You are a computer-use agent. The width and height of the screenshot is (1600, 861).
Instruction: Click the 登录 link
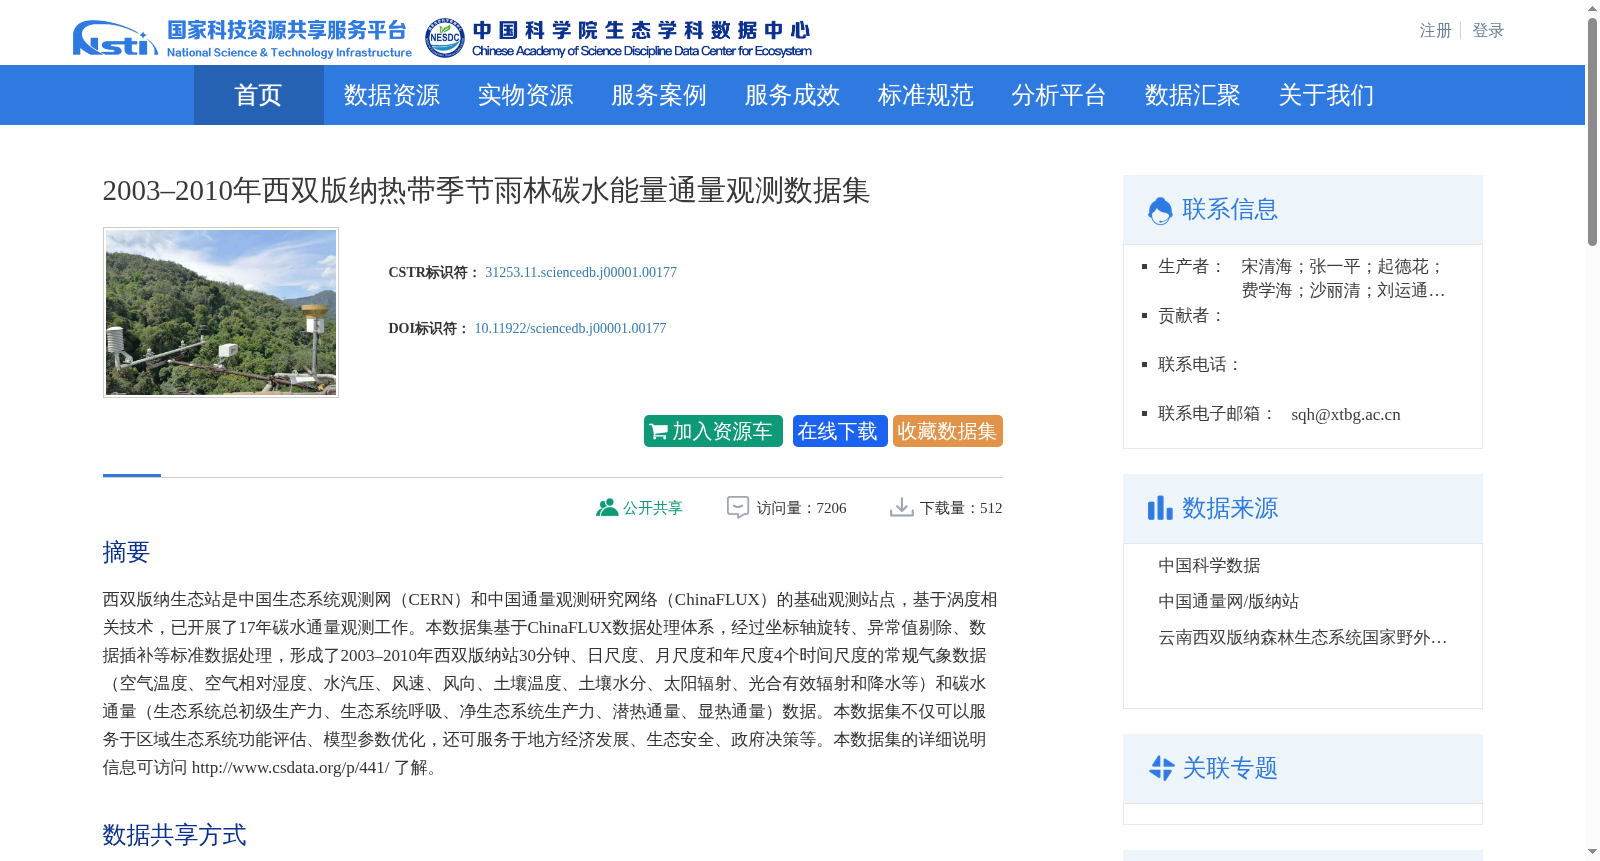click(1488, 31)
